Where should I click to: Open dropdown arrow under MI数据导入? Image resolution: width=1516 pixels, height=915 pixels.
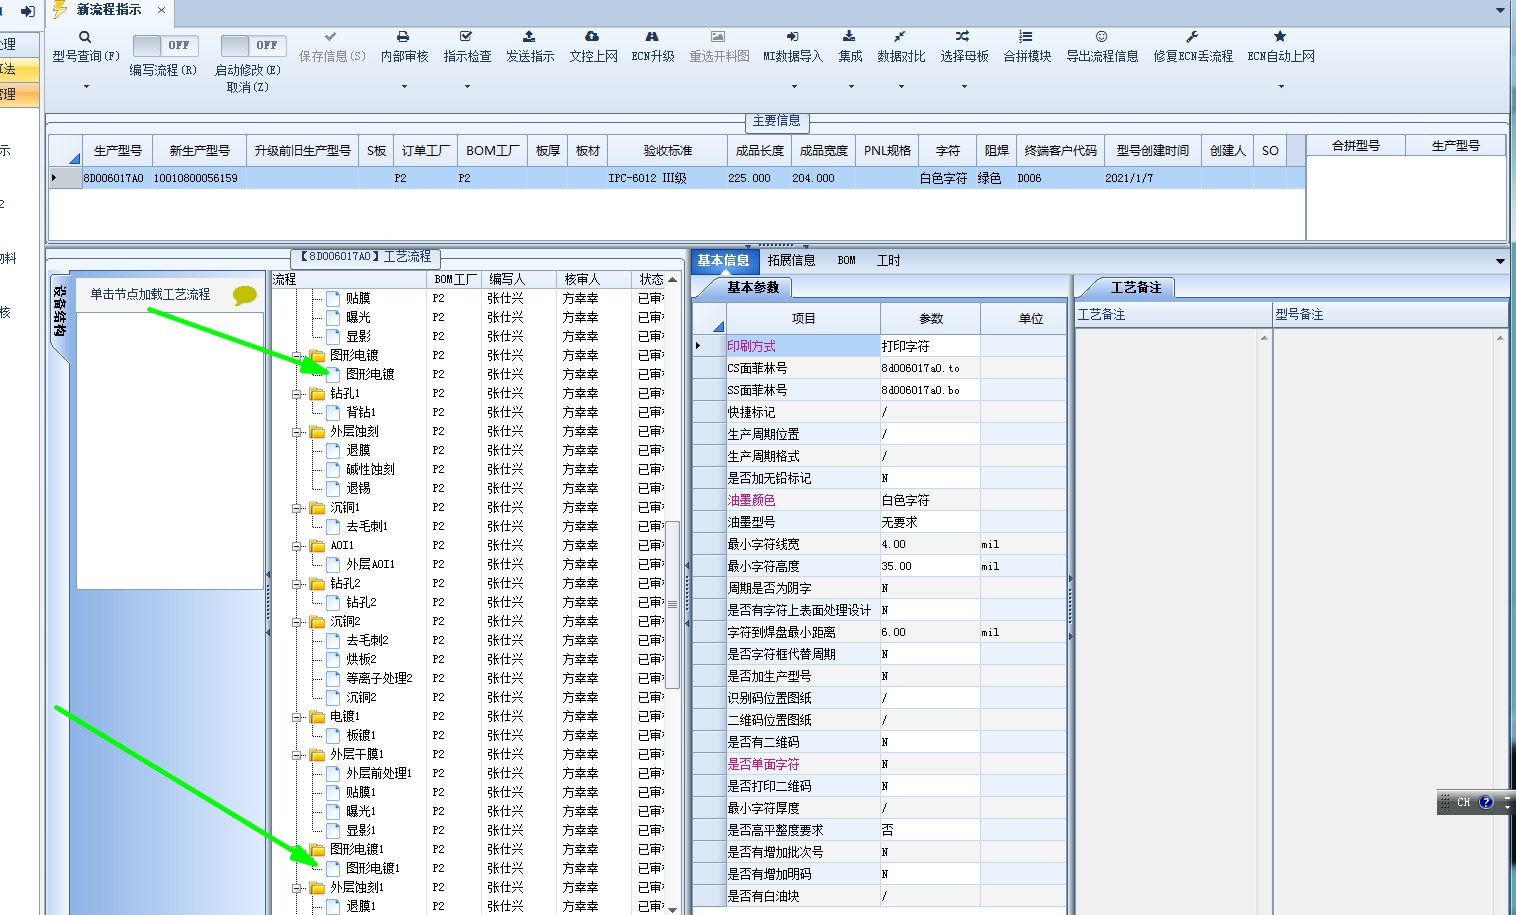pos(792,87)
